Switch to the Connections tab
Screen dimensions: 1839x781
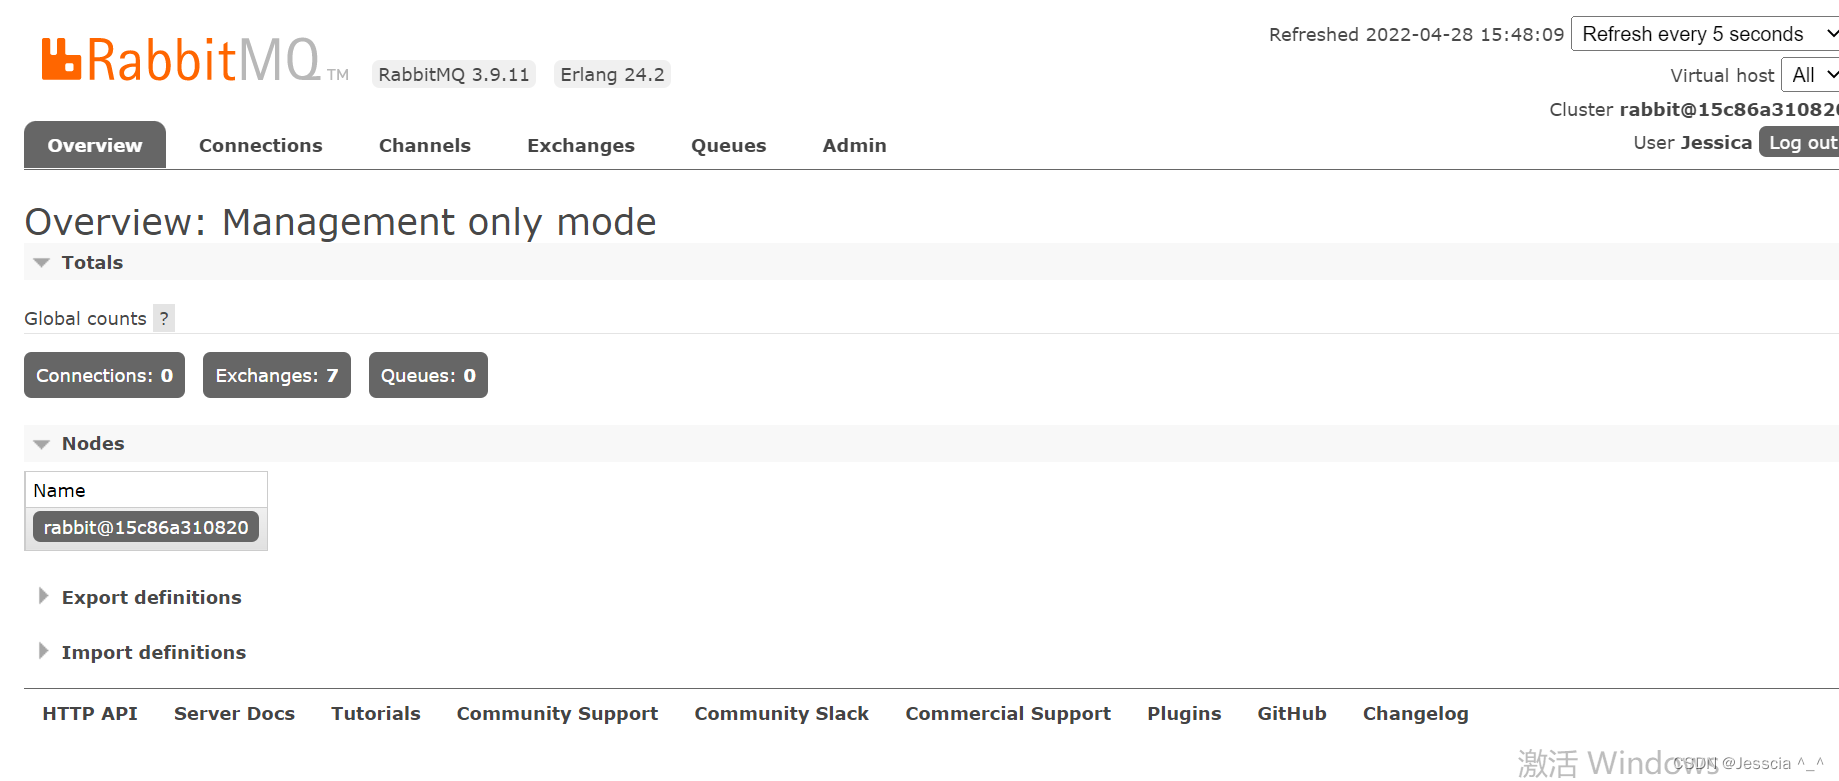260,145
